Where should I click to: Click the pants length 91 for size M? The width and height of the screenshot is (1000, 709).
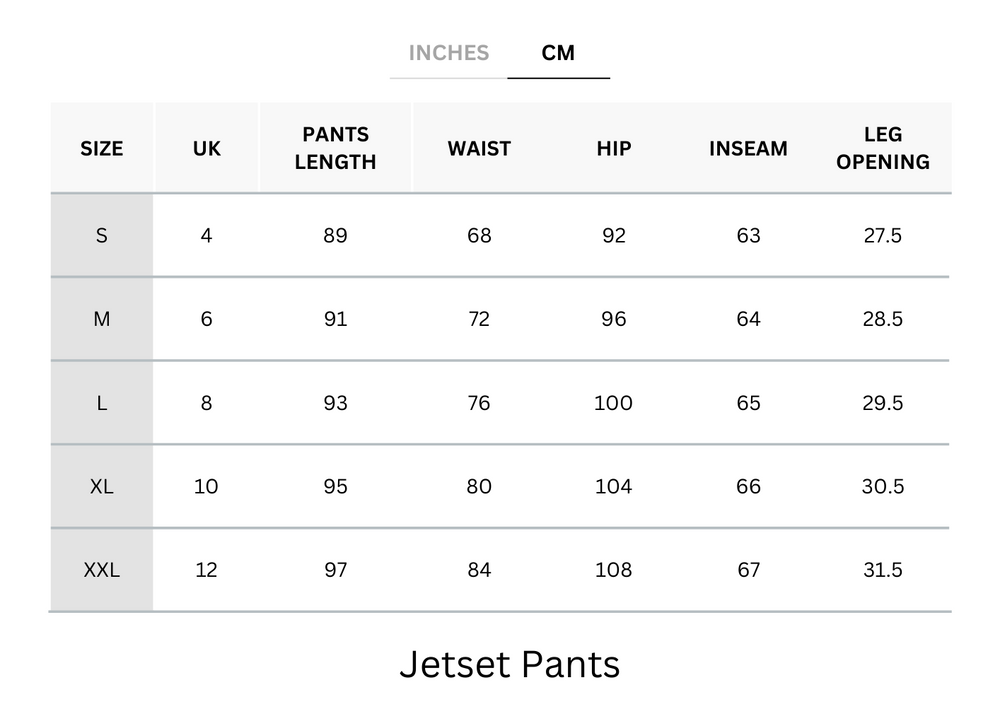tap(335, 319)
